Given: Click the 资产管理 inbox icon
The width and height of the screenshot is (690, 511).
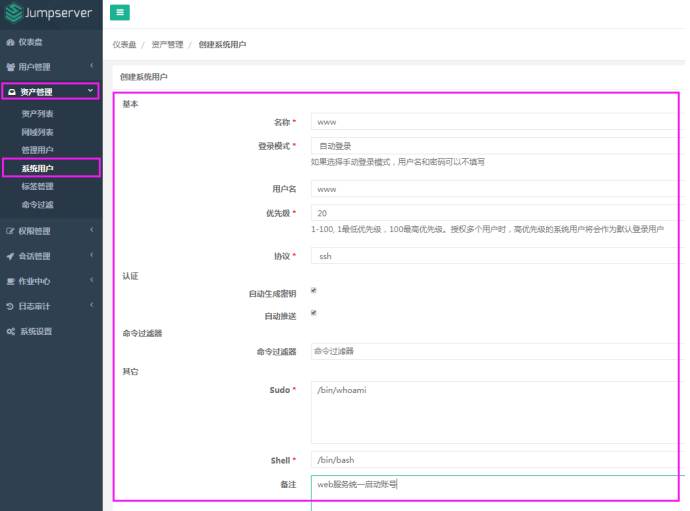Looking at the screenshot, I should pos(12,92).
